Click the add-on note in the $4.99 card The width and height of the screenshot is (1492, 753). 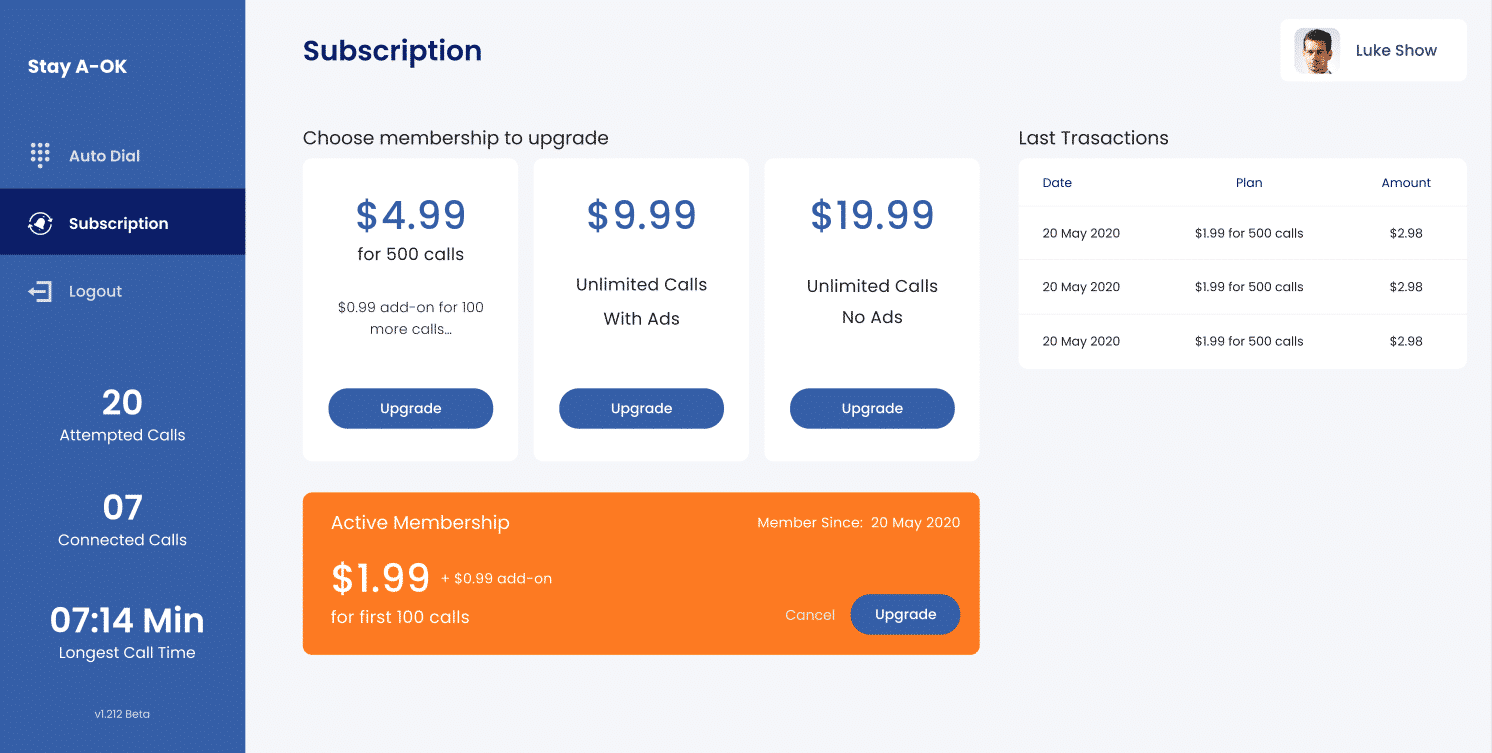pyautogui.click(x=411, y=318)
